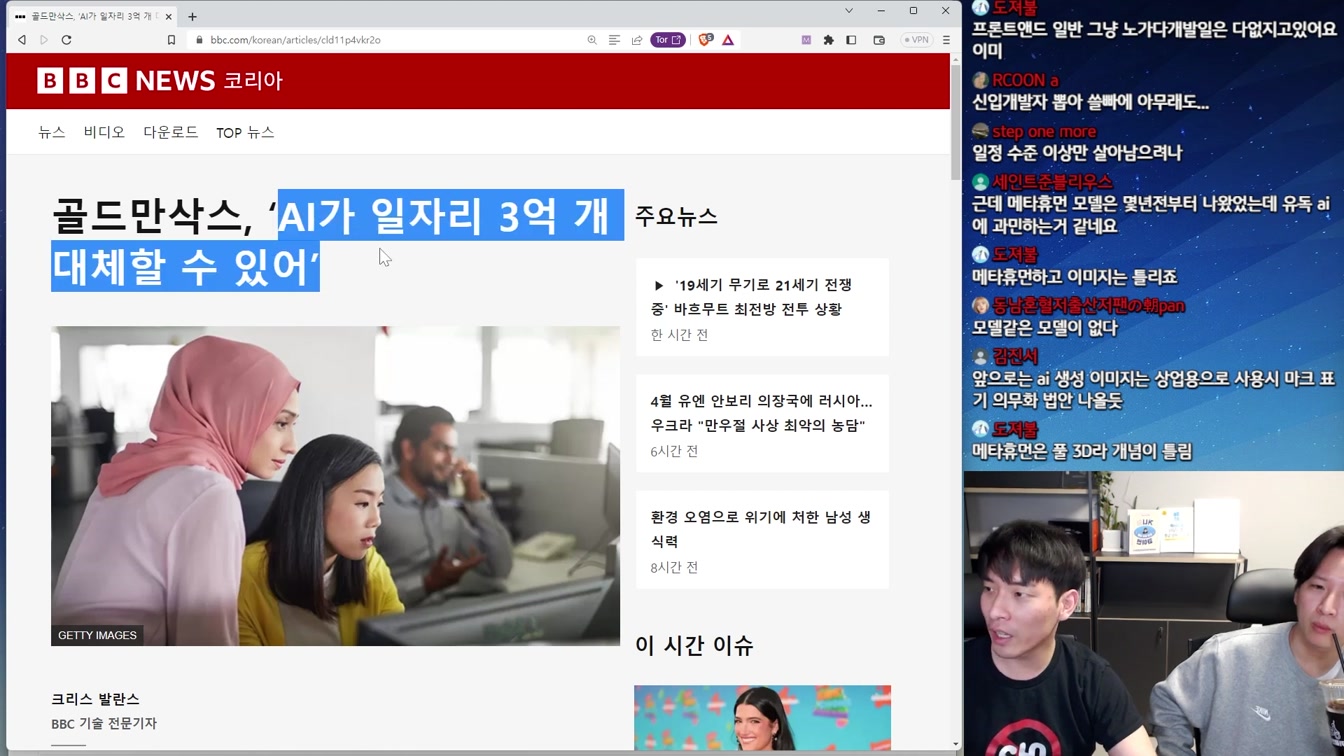The width and height of the screenshot is (1344, 756).
Task: Click the GETTY IMAGES credit label
Action: coord(97,635)
